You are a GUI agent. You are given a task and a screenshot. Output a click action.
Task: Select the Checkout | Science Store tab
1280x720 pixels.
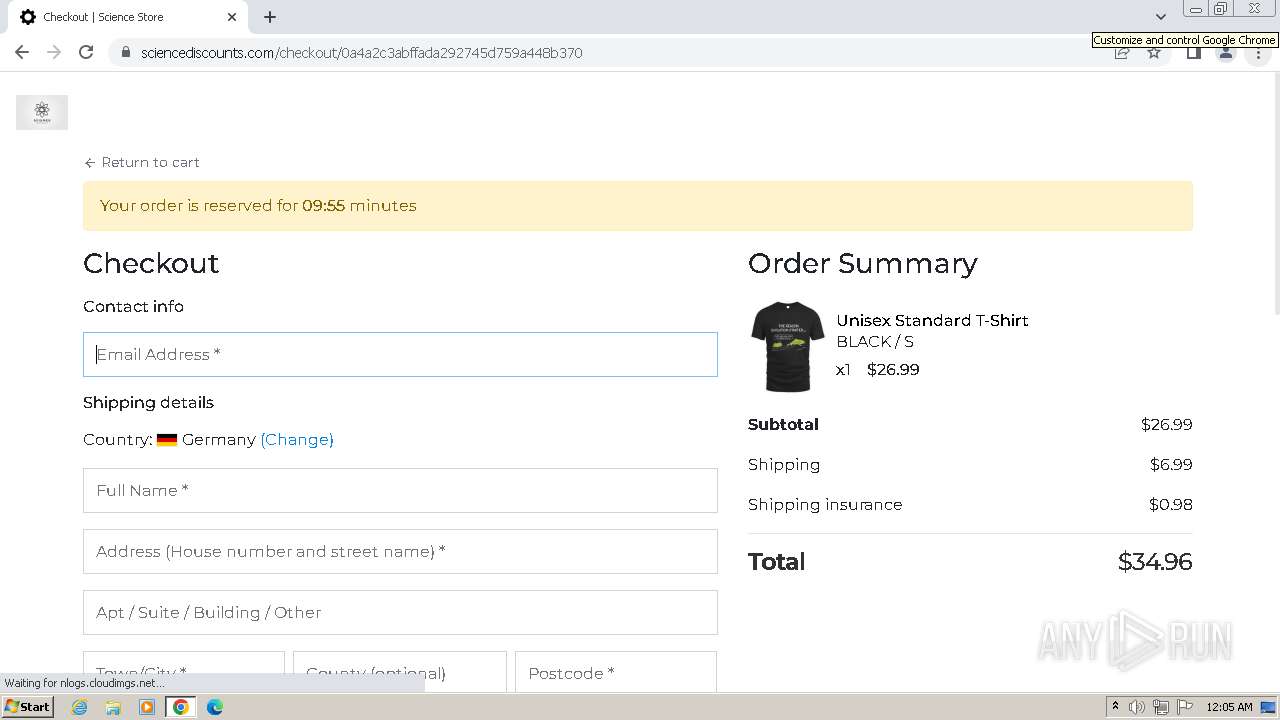(x=120, y=17)
